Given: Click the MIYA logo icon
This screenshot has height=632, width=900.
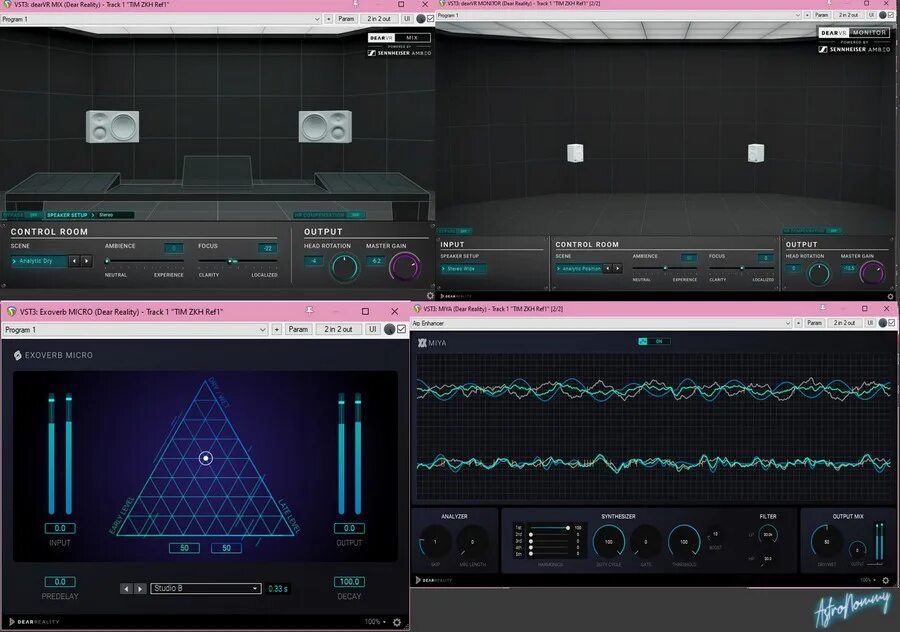Looking at the screenshot, I should click(x=422, y=343).
